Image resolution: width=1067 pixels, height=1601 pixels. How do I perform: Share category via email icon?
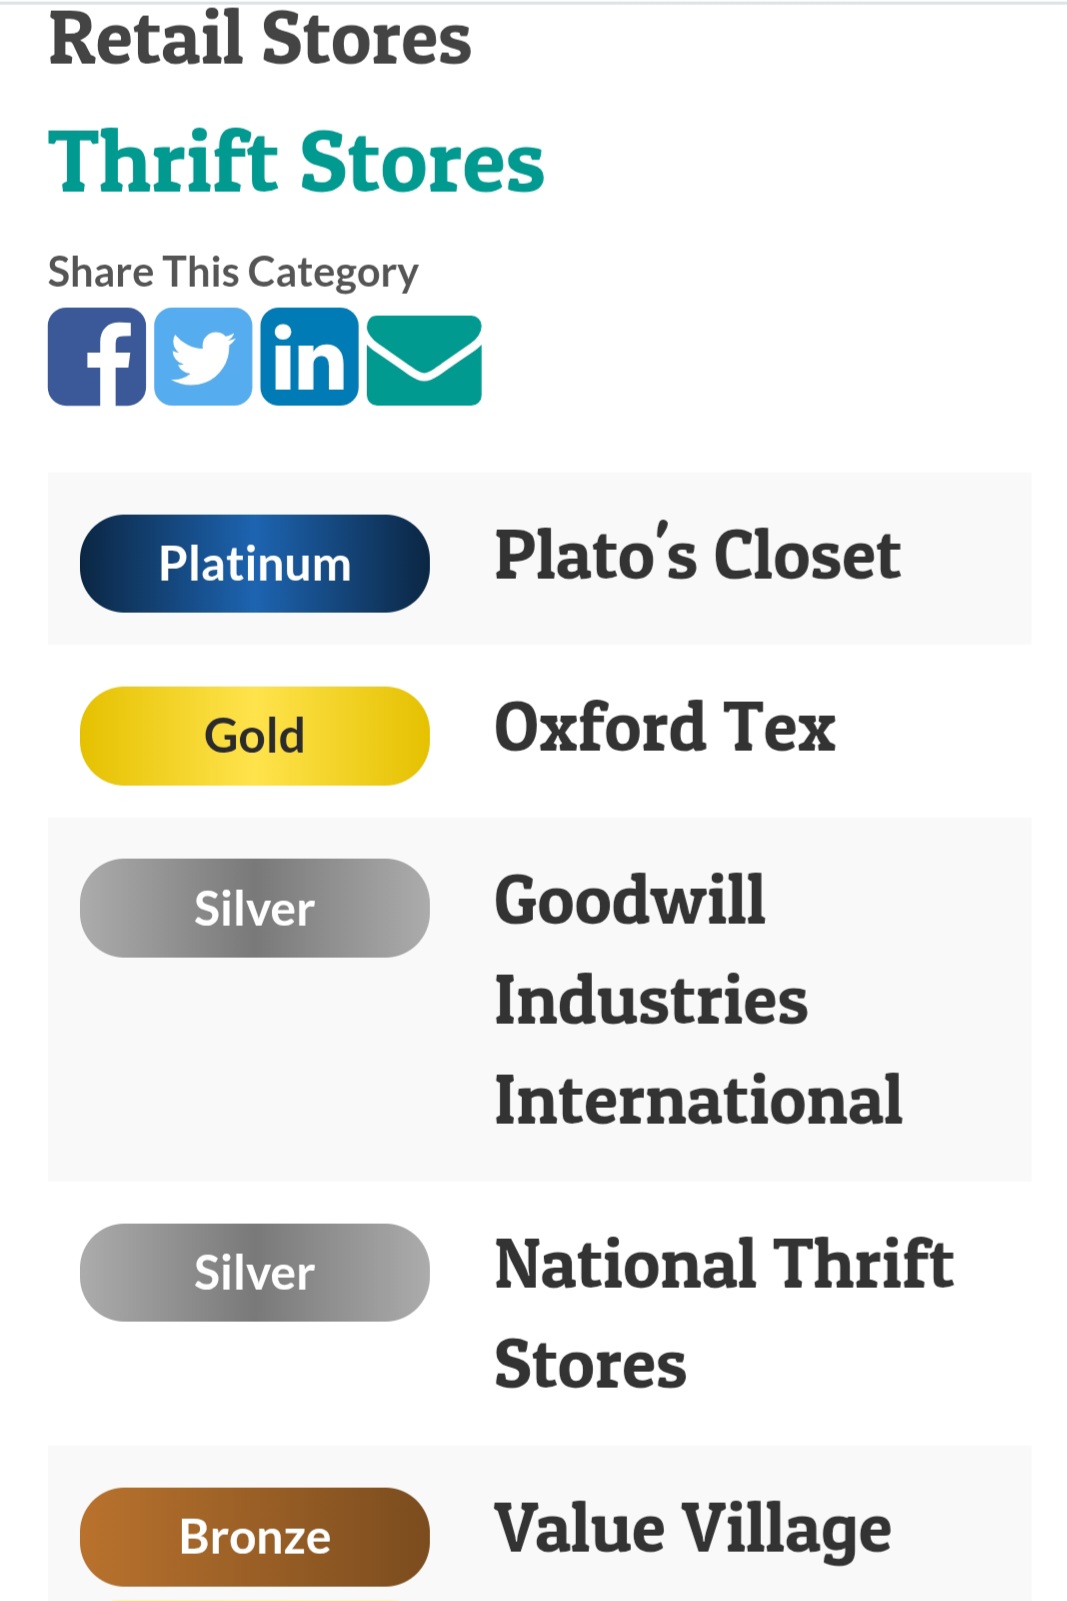tap(424, 360)
